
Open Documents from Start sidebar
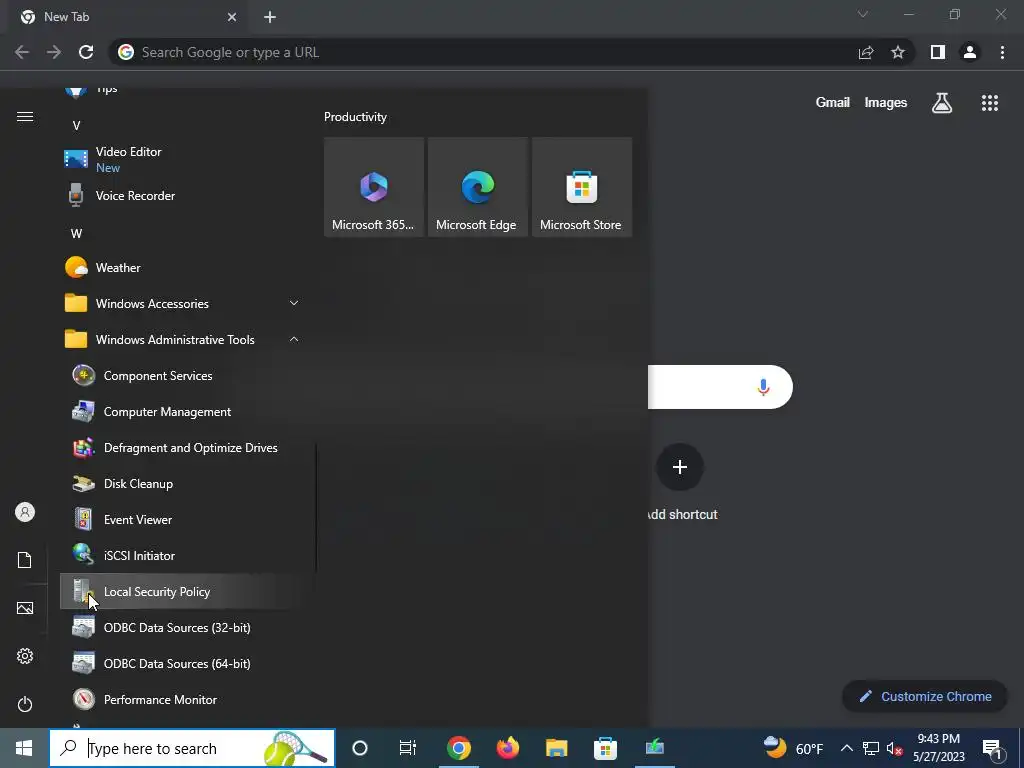tap(25, 560)
